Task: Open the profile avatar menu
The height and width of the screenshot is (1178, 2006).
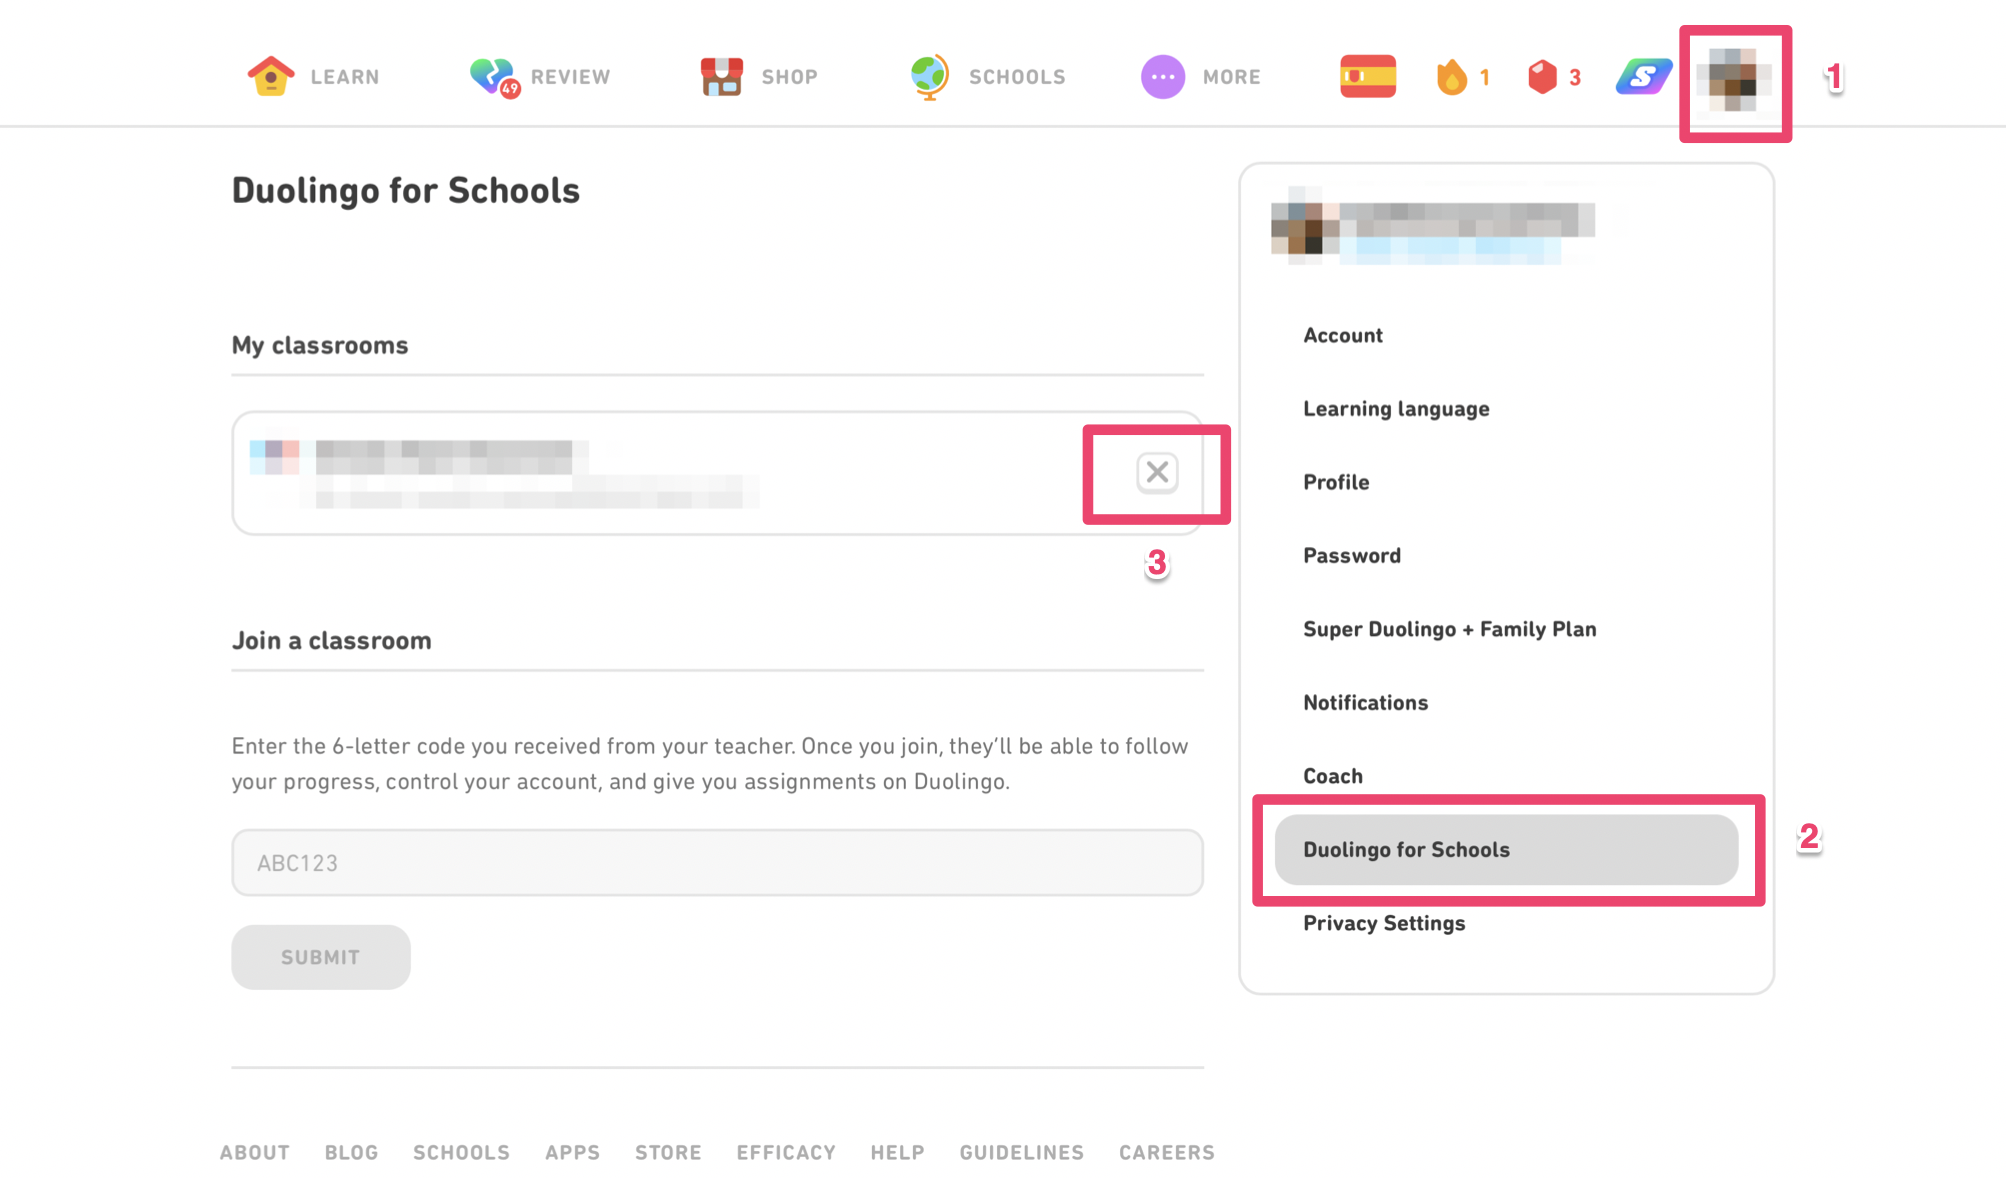Action: pos(1735,80)
